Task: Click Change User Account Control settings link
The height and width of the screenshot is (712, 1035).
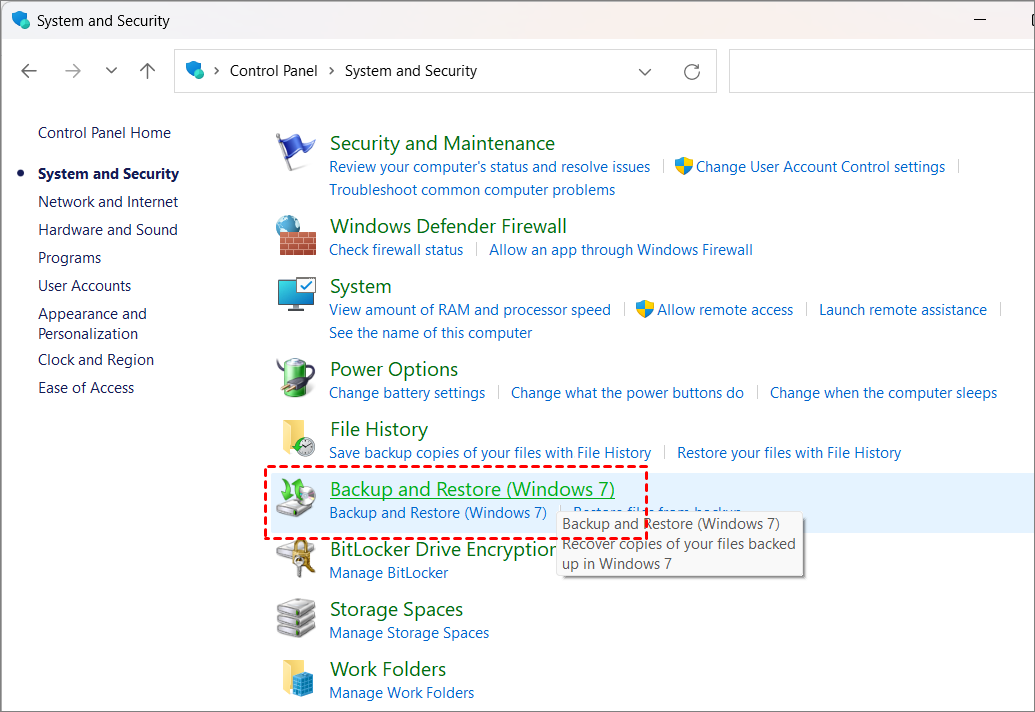Action: 820,167
